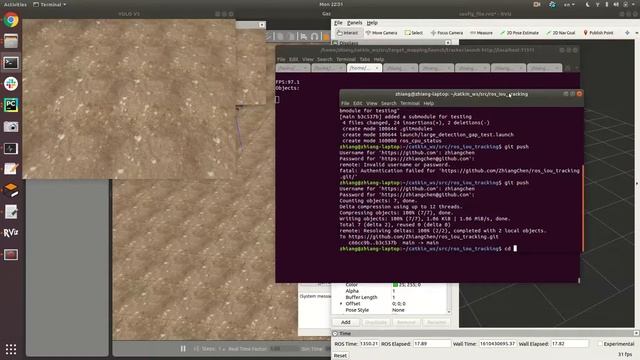Select the Publish Point tool in RViz
This screenshot has width=640, height=360.
pos(598,33)
